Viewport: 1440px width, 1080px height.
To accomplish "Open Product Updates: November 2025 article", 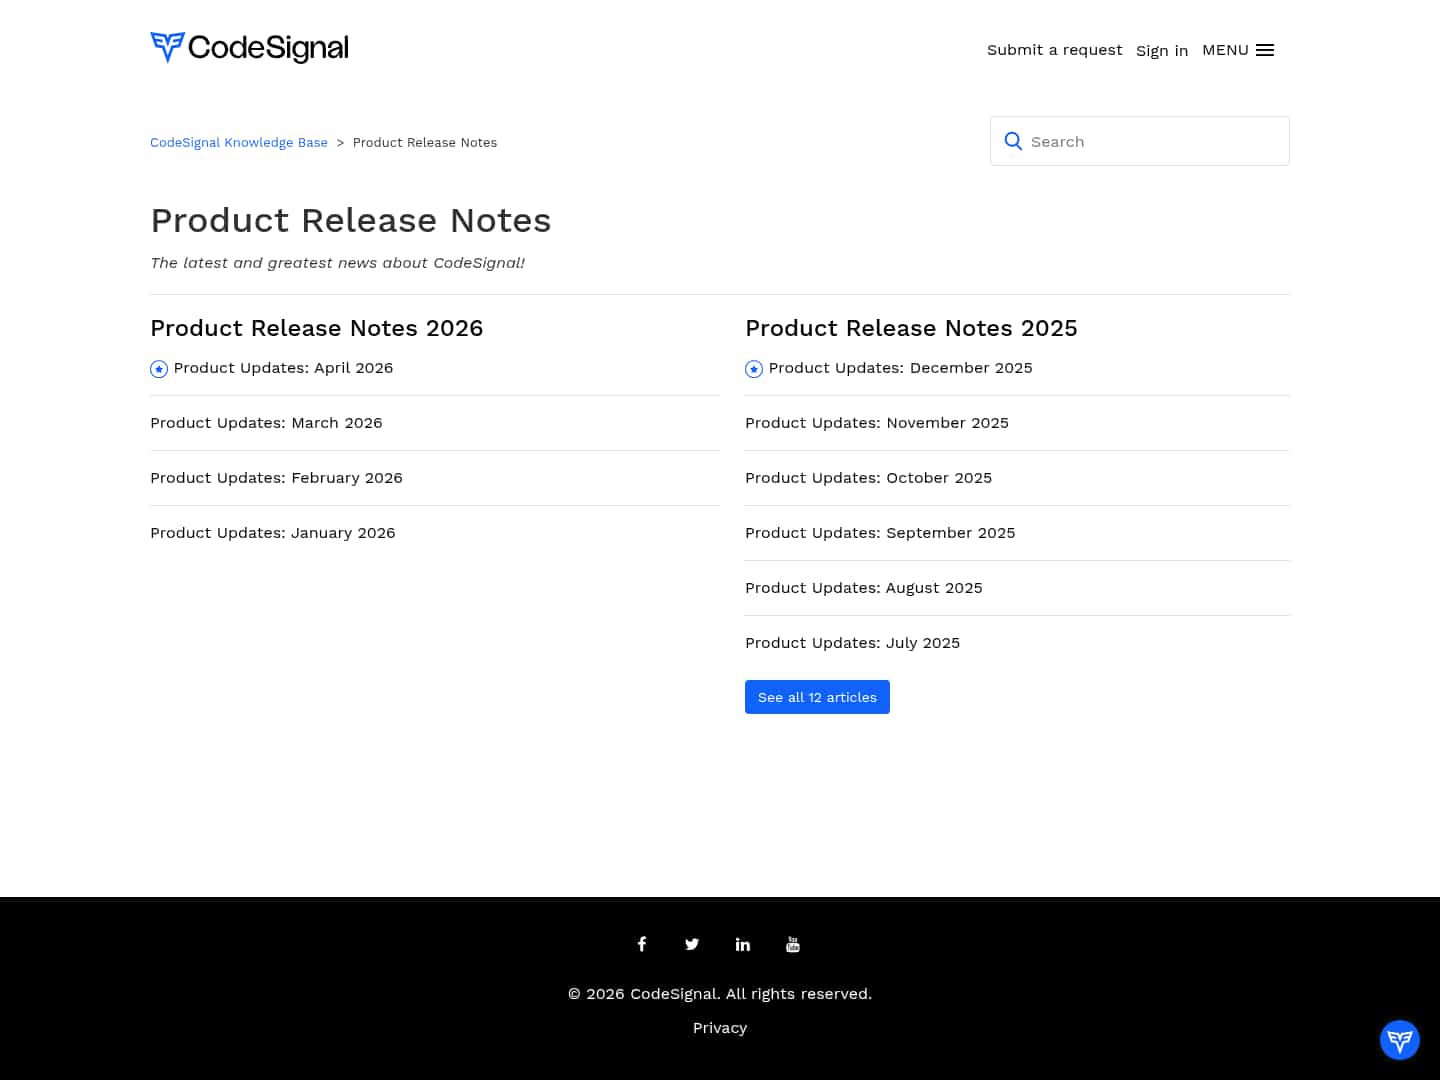I will coord(877,423).
